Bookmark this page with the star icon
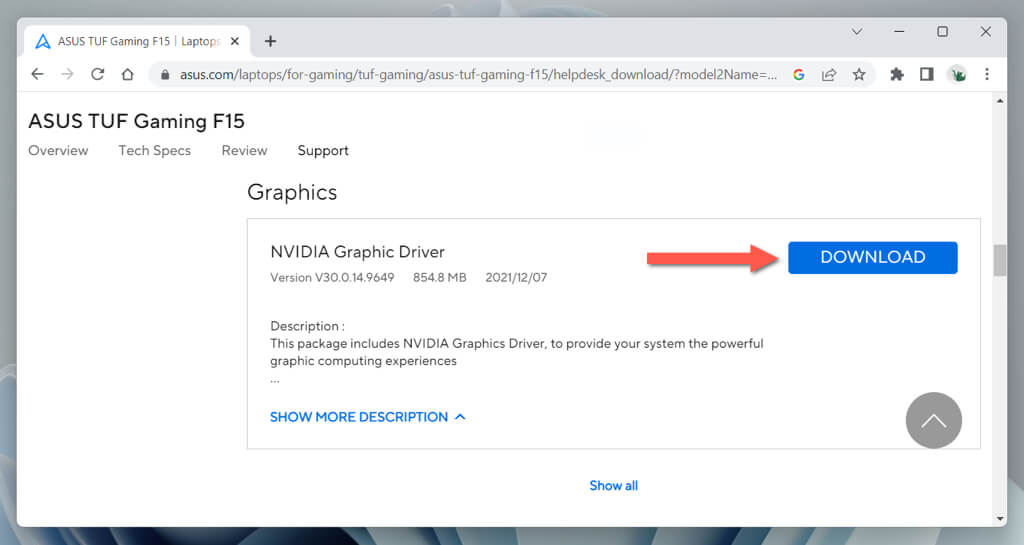 [858, 74]
